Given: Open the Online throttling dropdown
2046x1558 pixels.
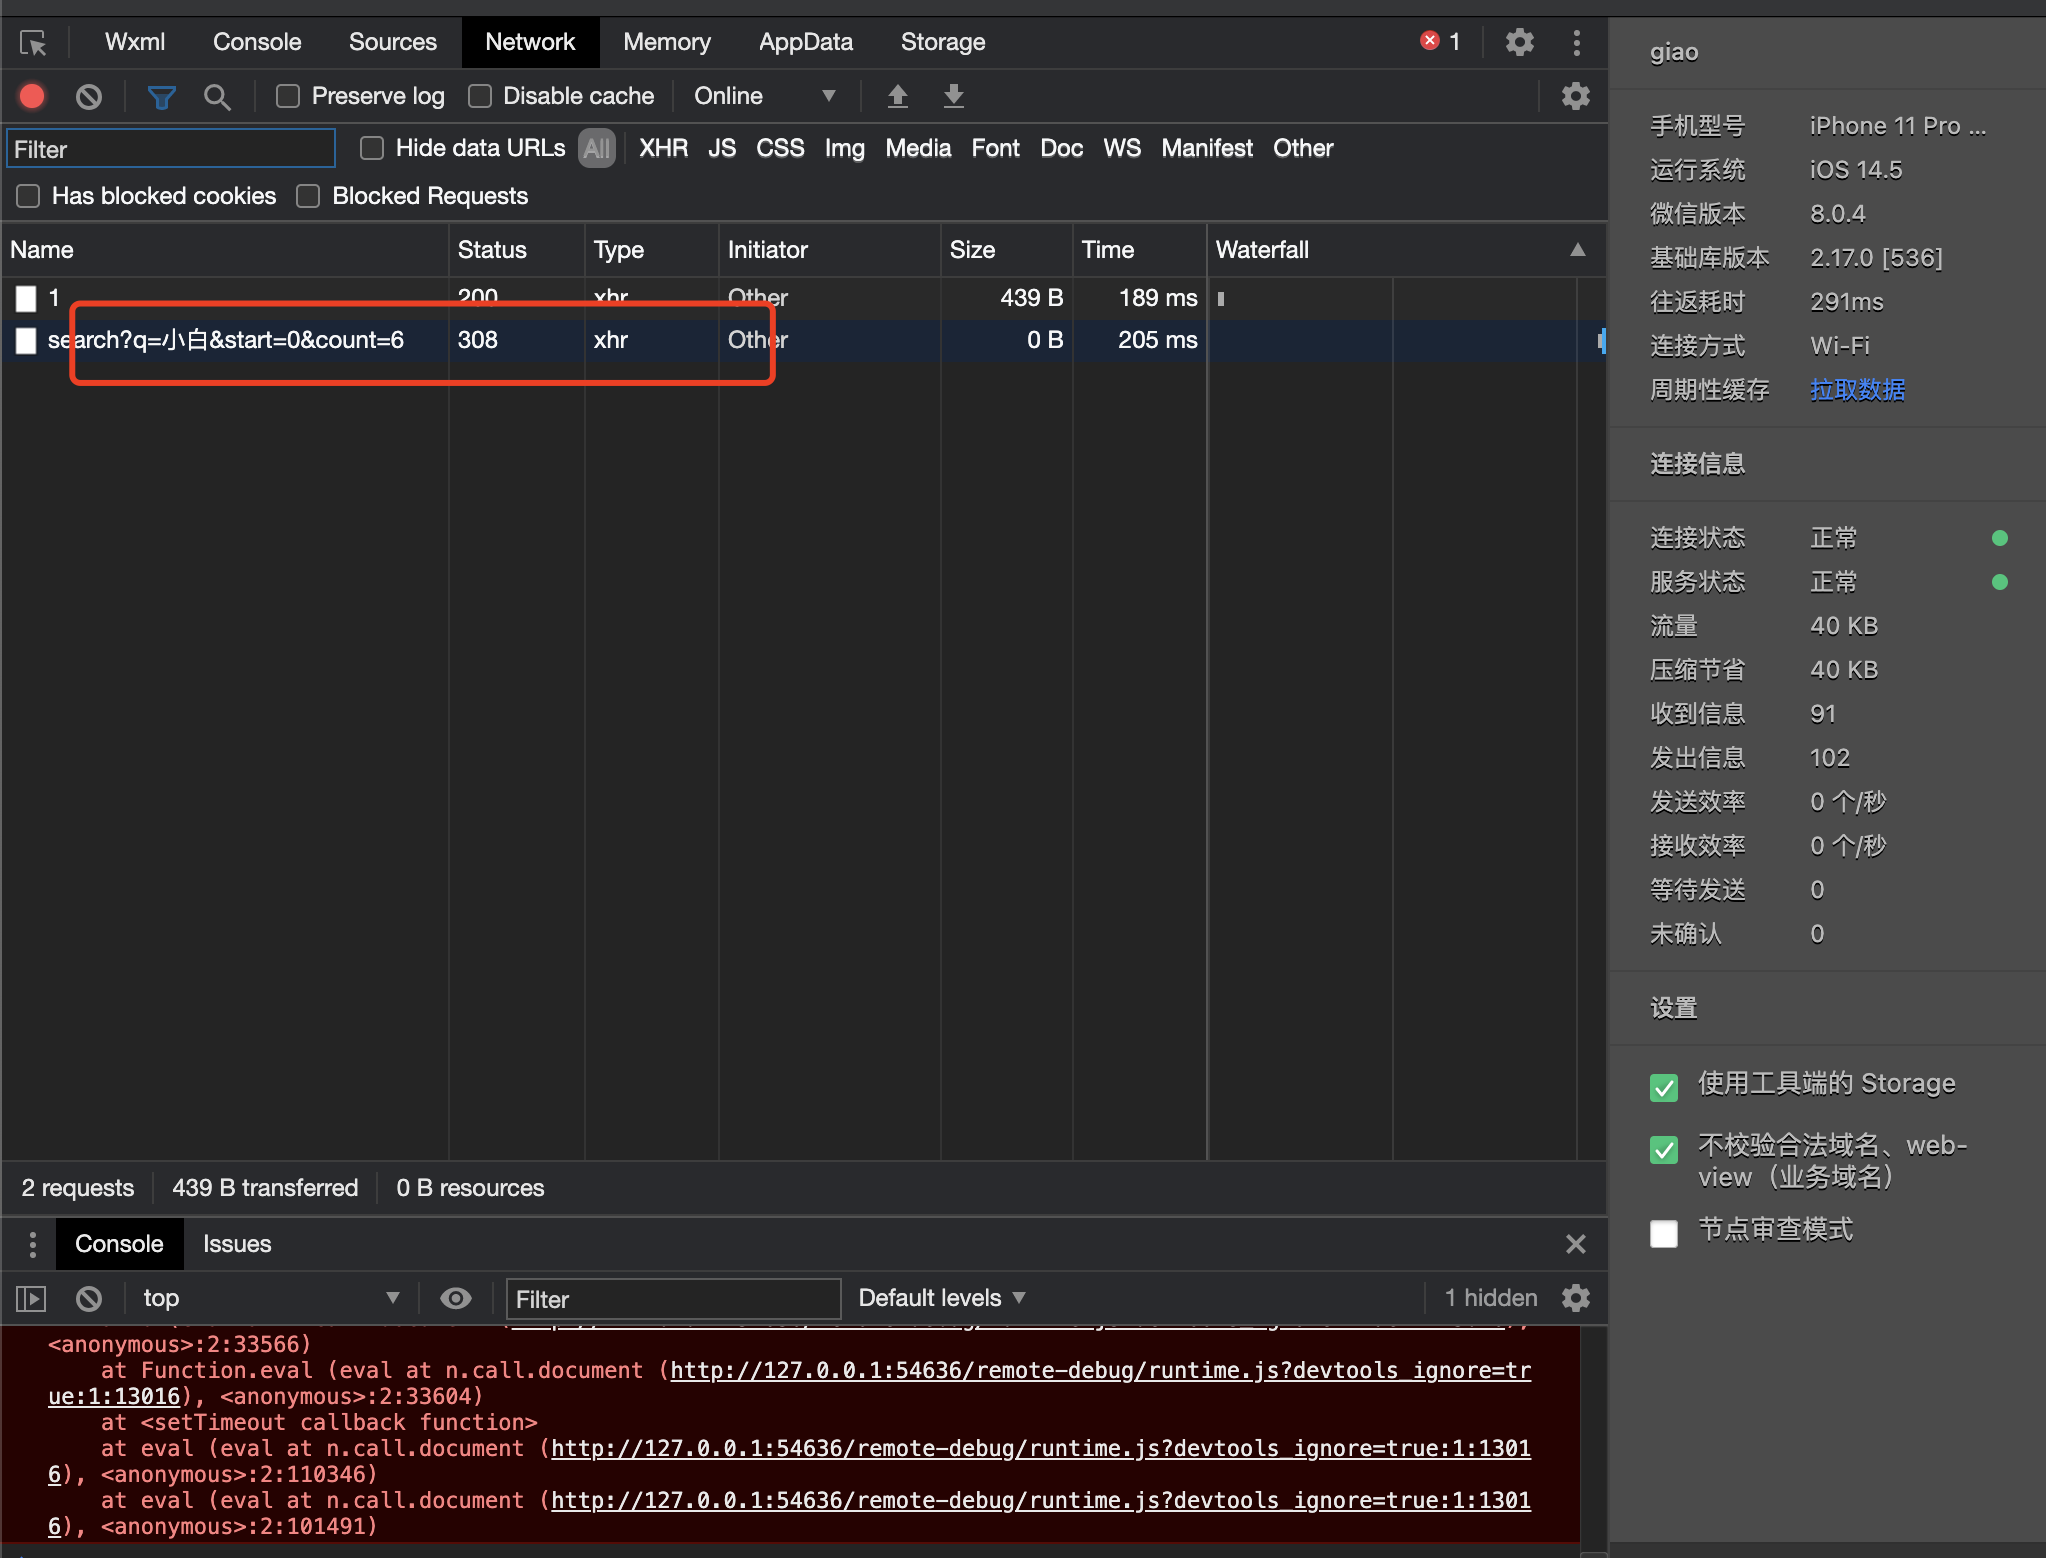Looking at the screenshot, I should (765, 96).
